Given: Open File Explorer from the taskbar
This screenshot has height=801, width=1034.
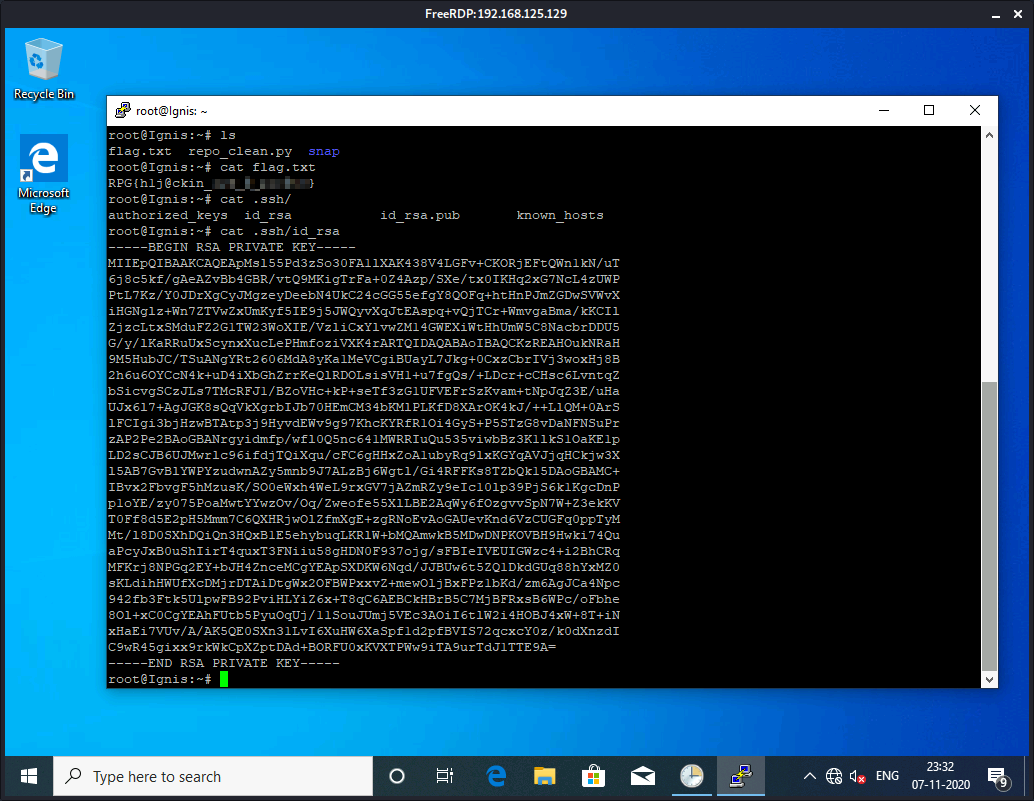Looking at the screenshot, I should coord(544,776).
